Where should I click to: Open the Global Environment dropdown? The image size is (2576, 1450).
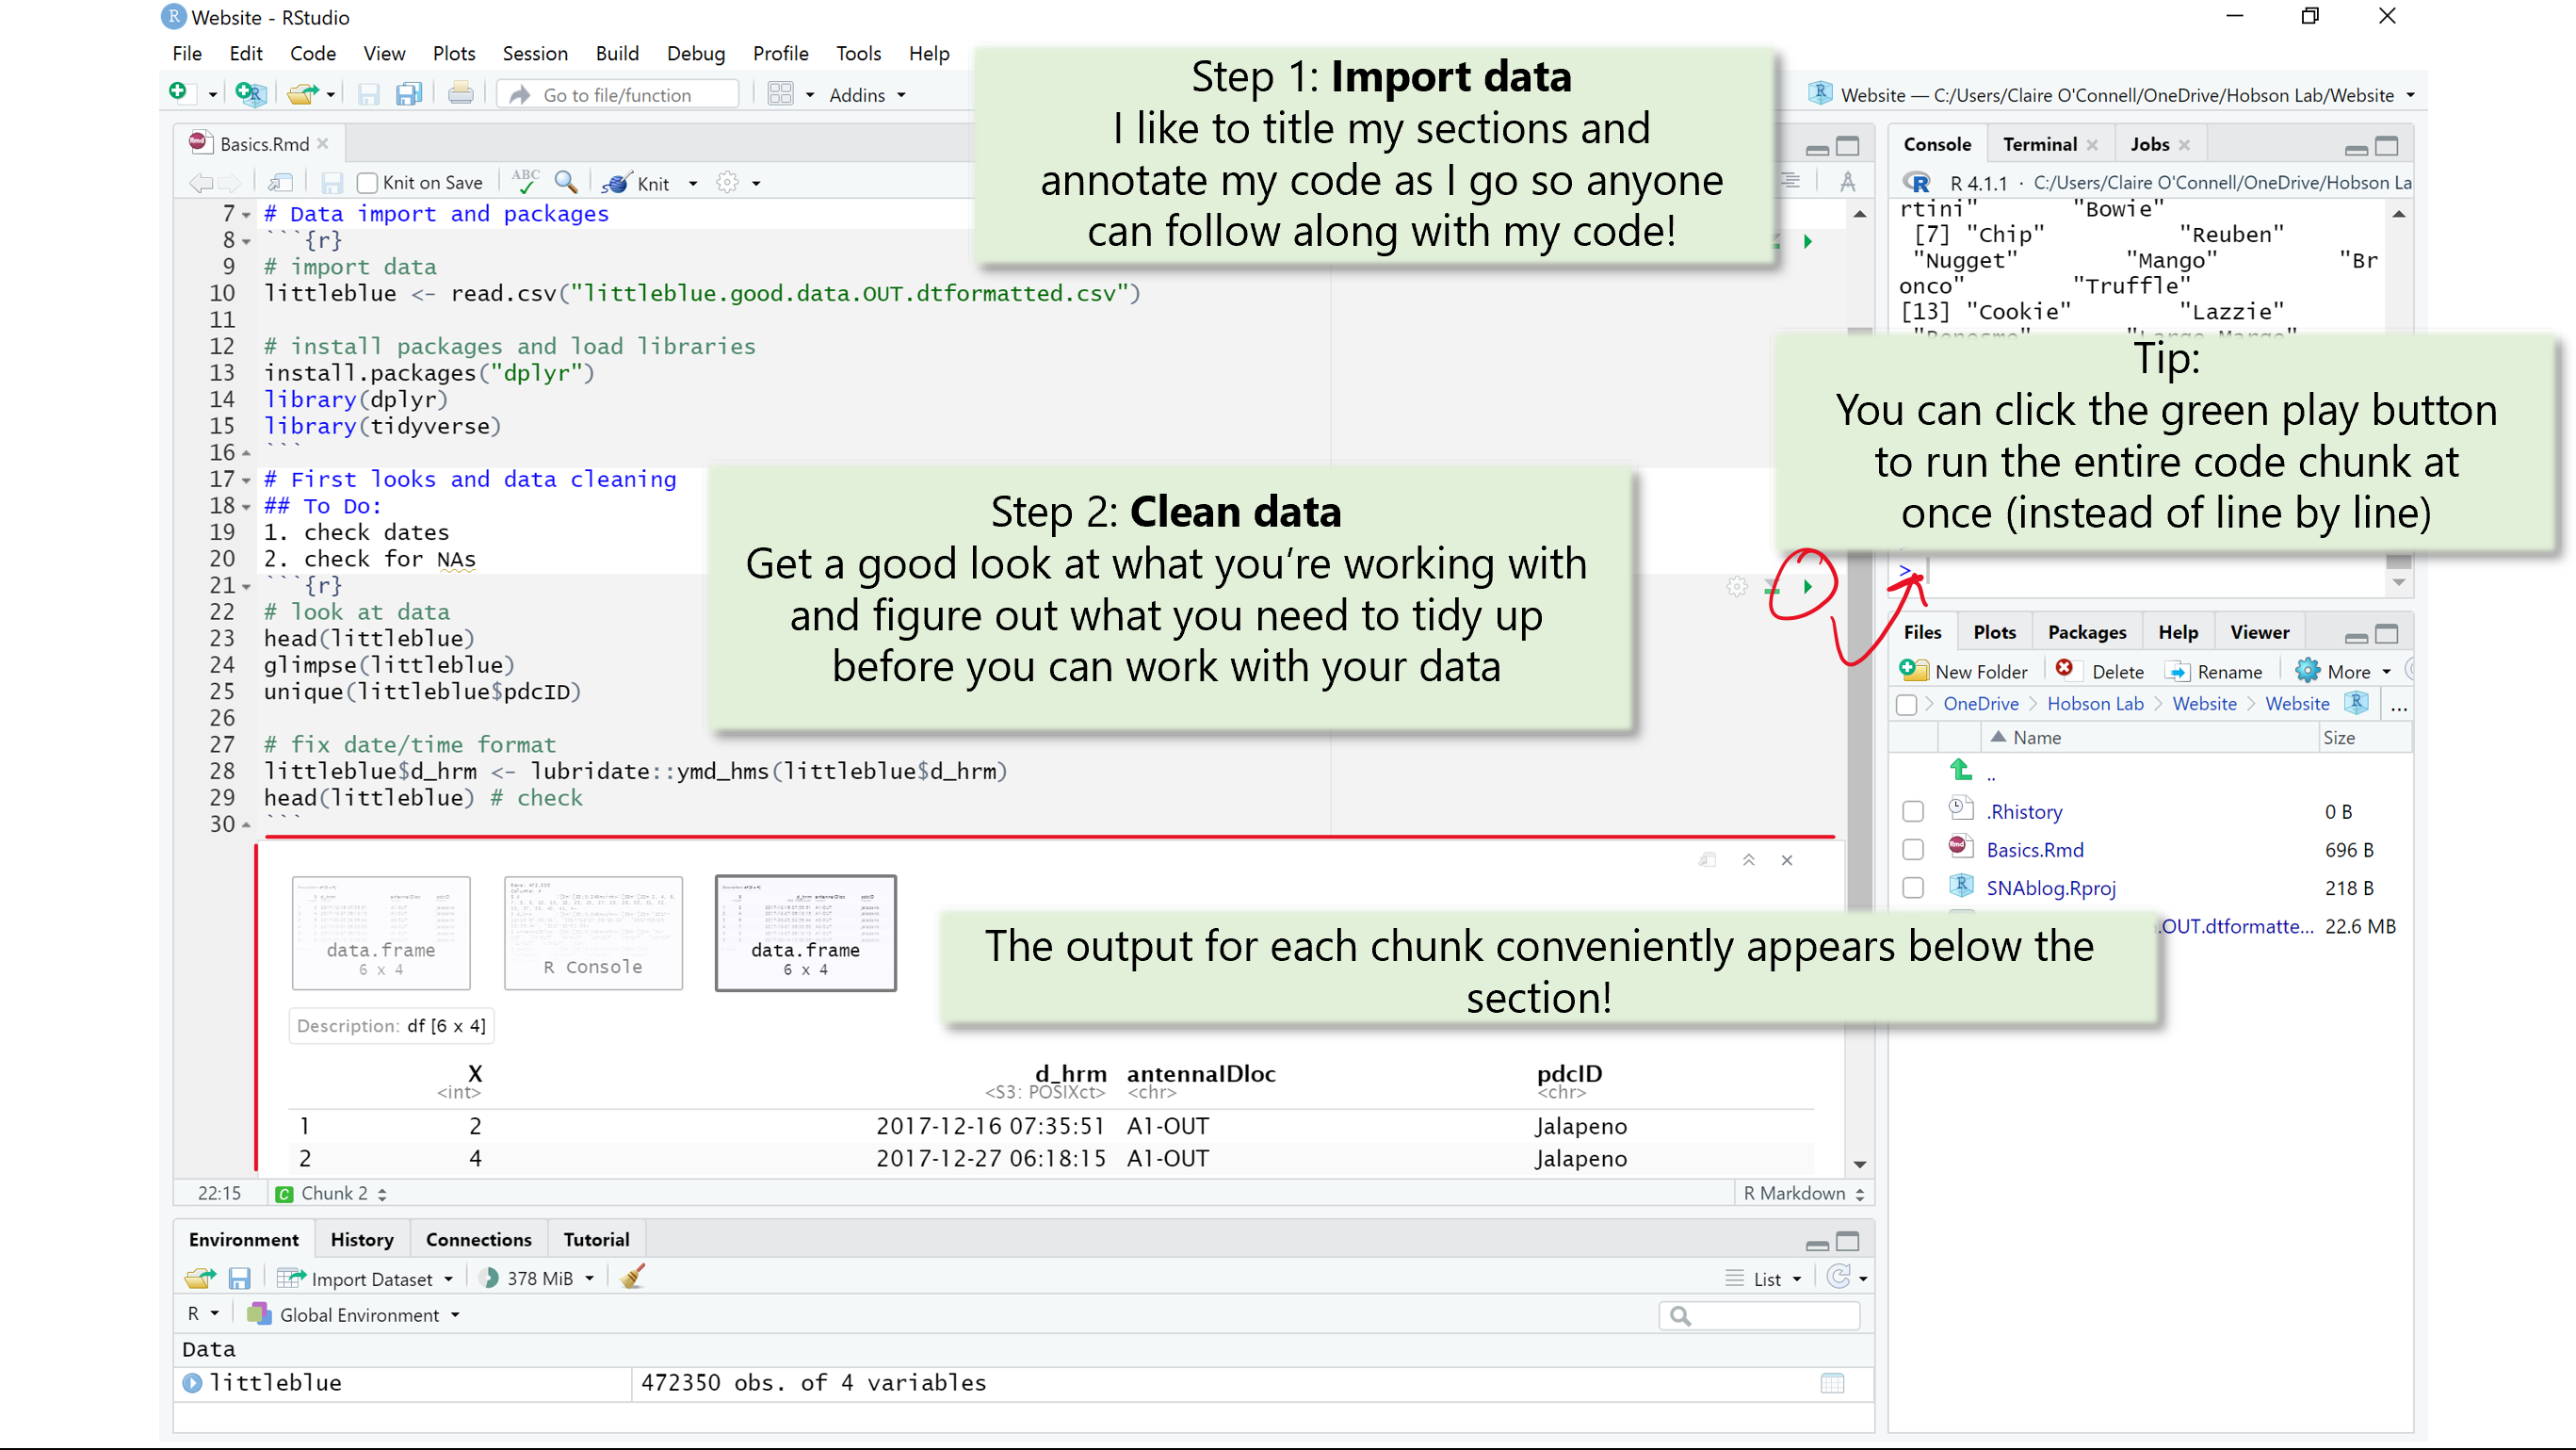click(355, 1315)
